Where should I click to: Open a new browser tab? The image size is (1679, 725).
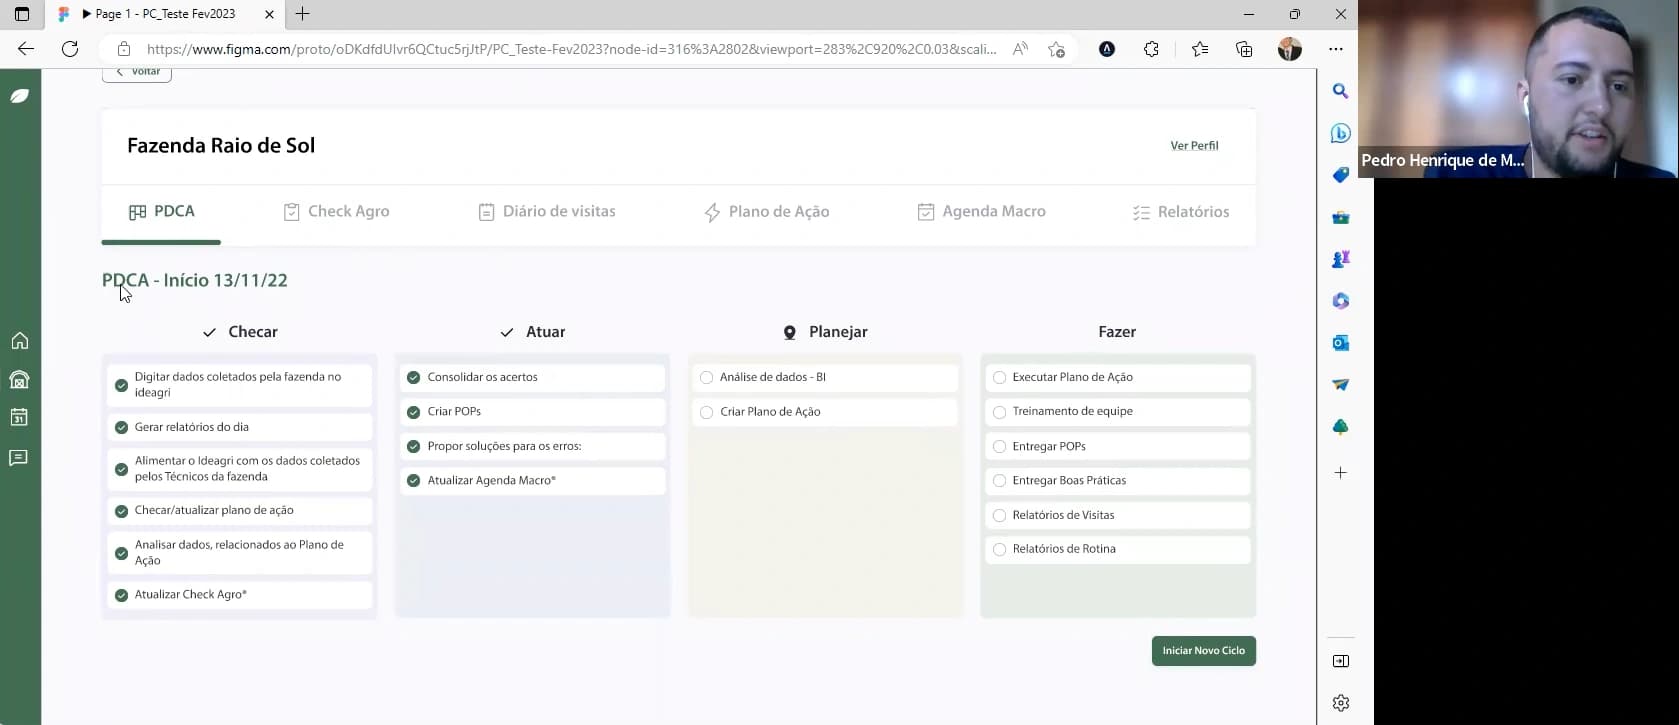303,14
